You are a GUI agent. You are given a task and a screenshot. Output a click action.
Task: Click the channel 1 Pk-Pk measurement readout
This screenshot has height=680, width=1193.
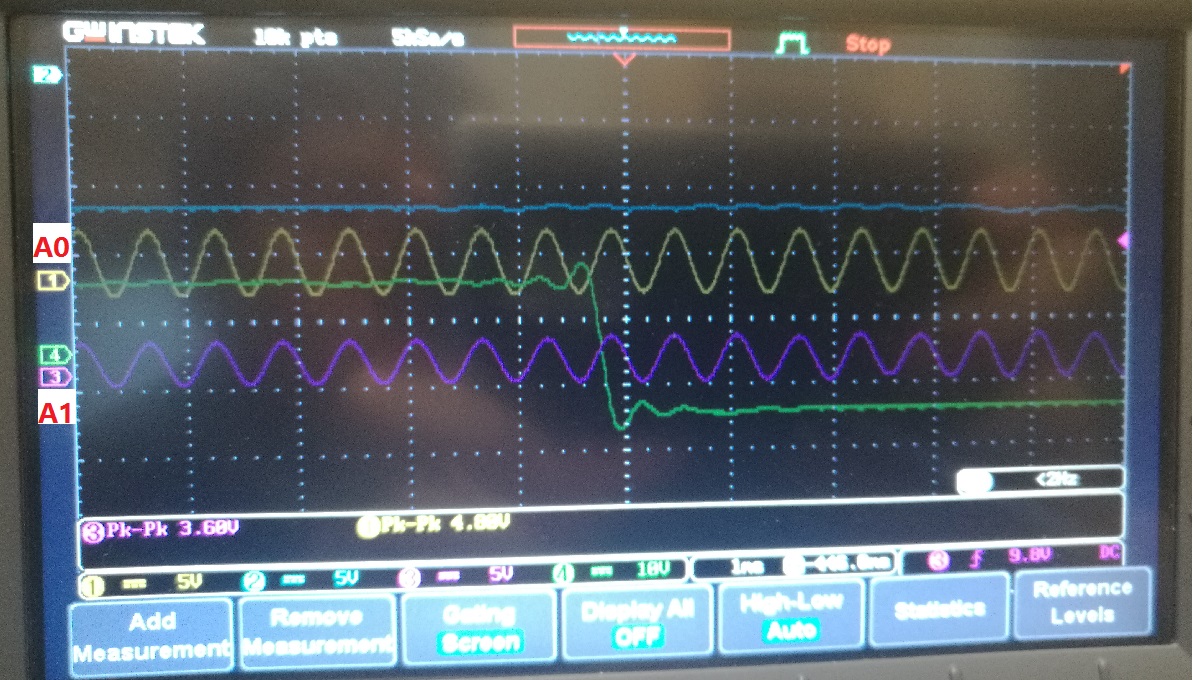[x=432, y=524]
